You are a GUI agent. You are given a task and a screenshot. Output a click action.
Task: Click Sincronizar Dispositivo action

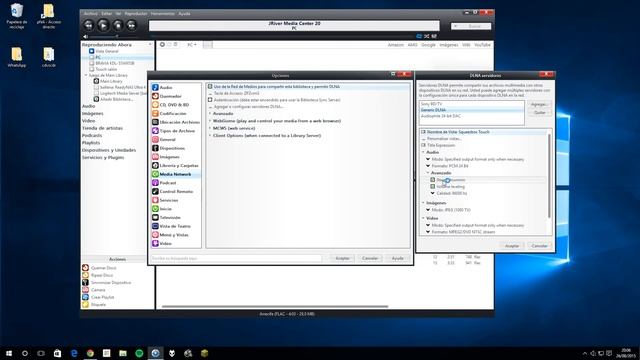coord(107,282)
